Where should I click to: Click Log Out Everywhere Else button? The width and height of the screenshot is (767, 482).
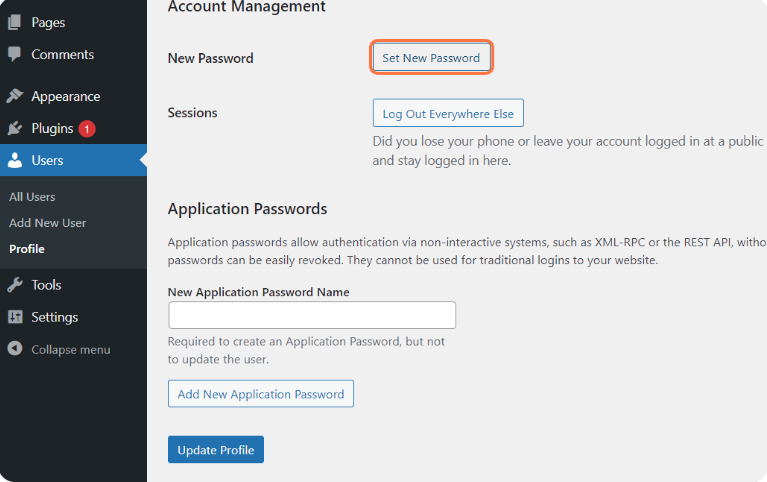[x=447, y=114]
